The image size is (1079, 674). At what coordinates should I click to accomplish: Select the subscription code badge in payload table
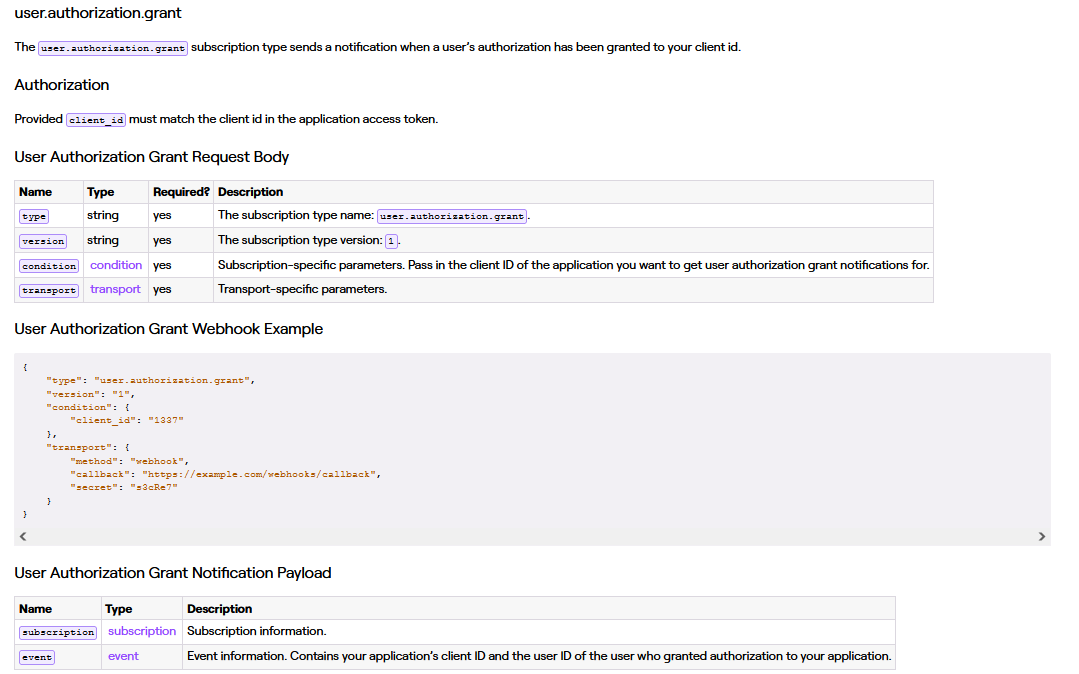(57, 631)
